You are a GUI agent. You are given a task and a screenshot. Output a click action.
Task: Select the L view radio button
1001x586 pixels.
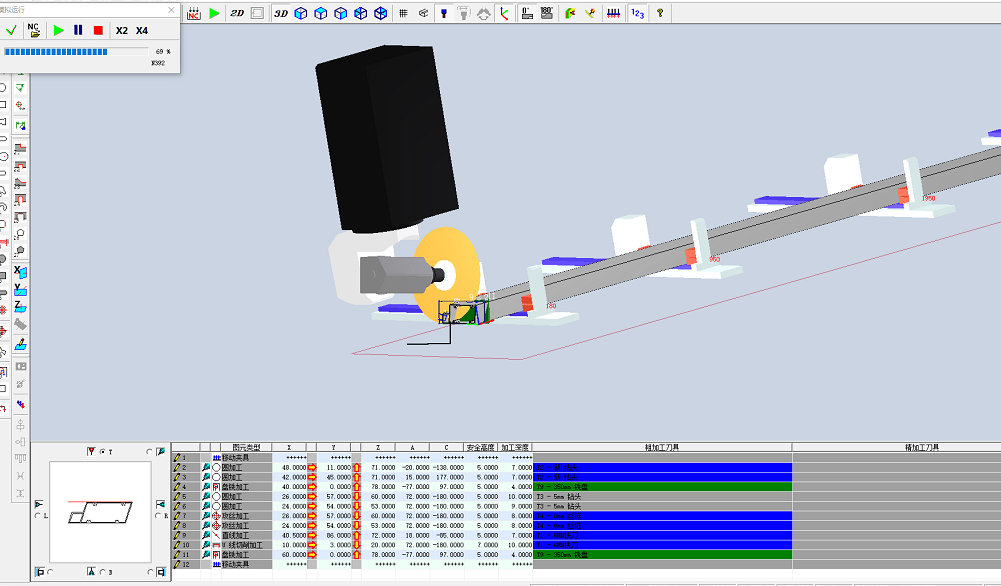coord(39,516)
